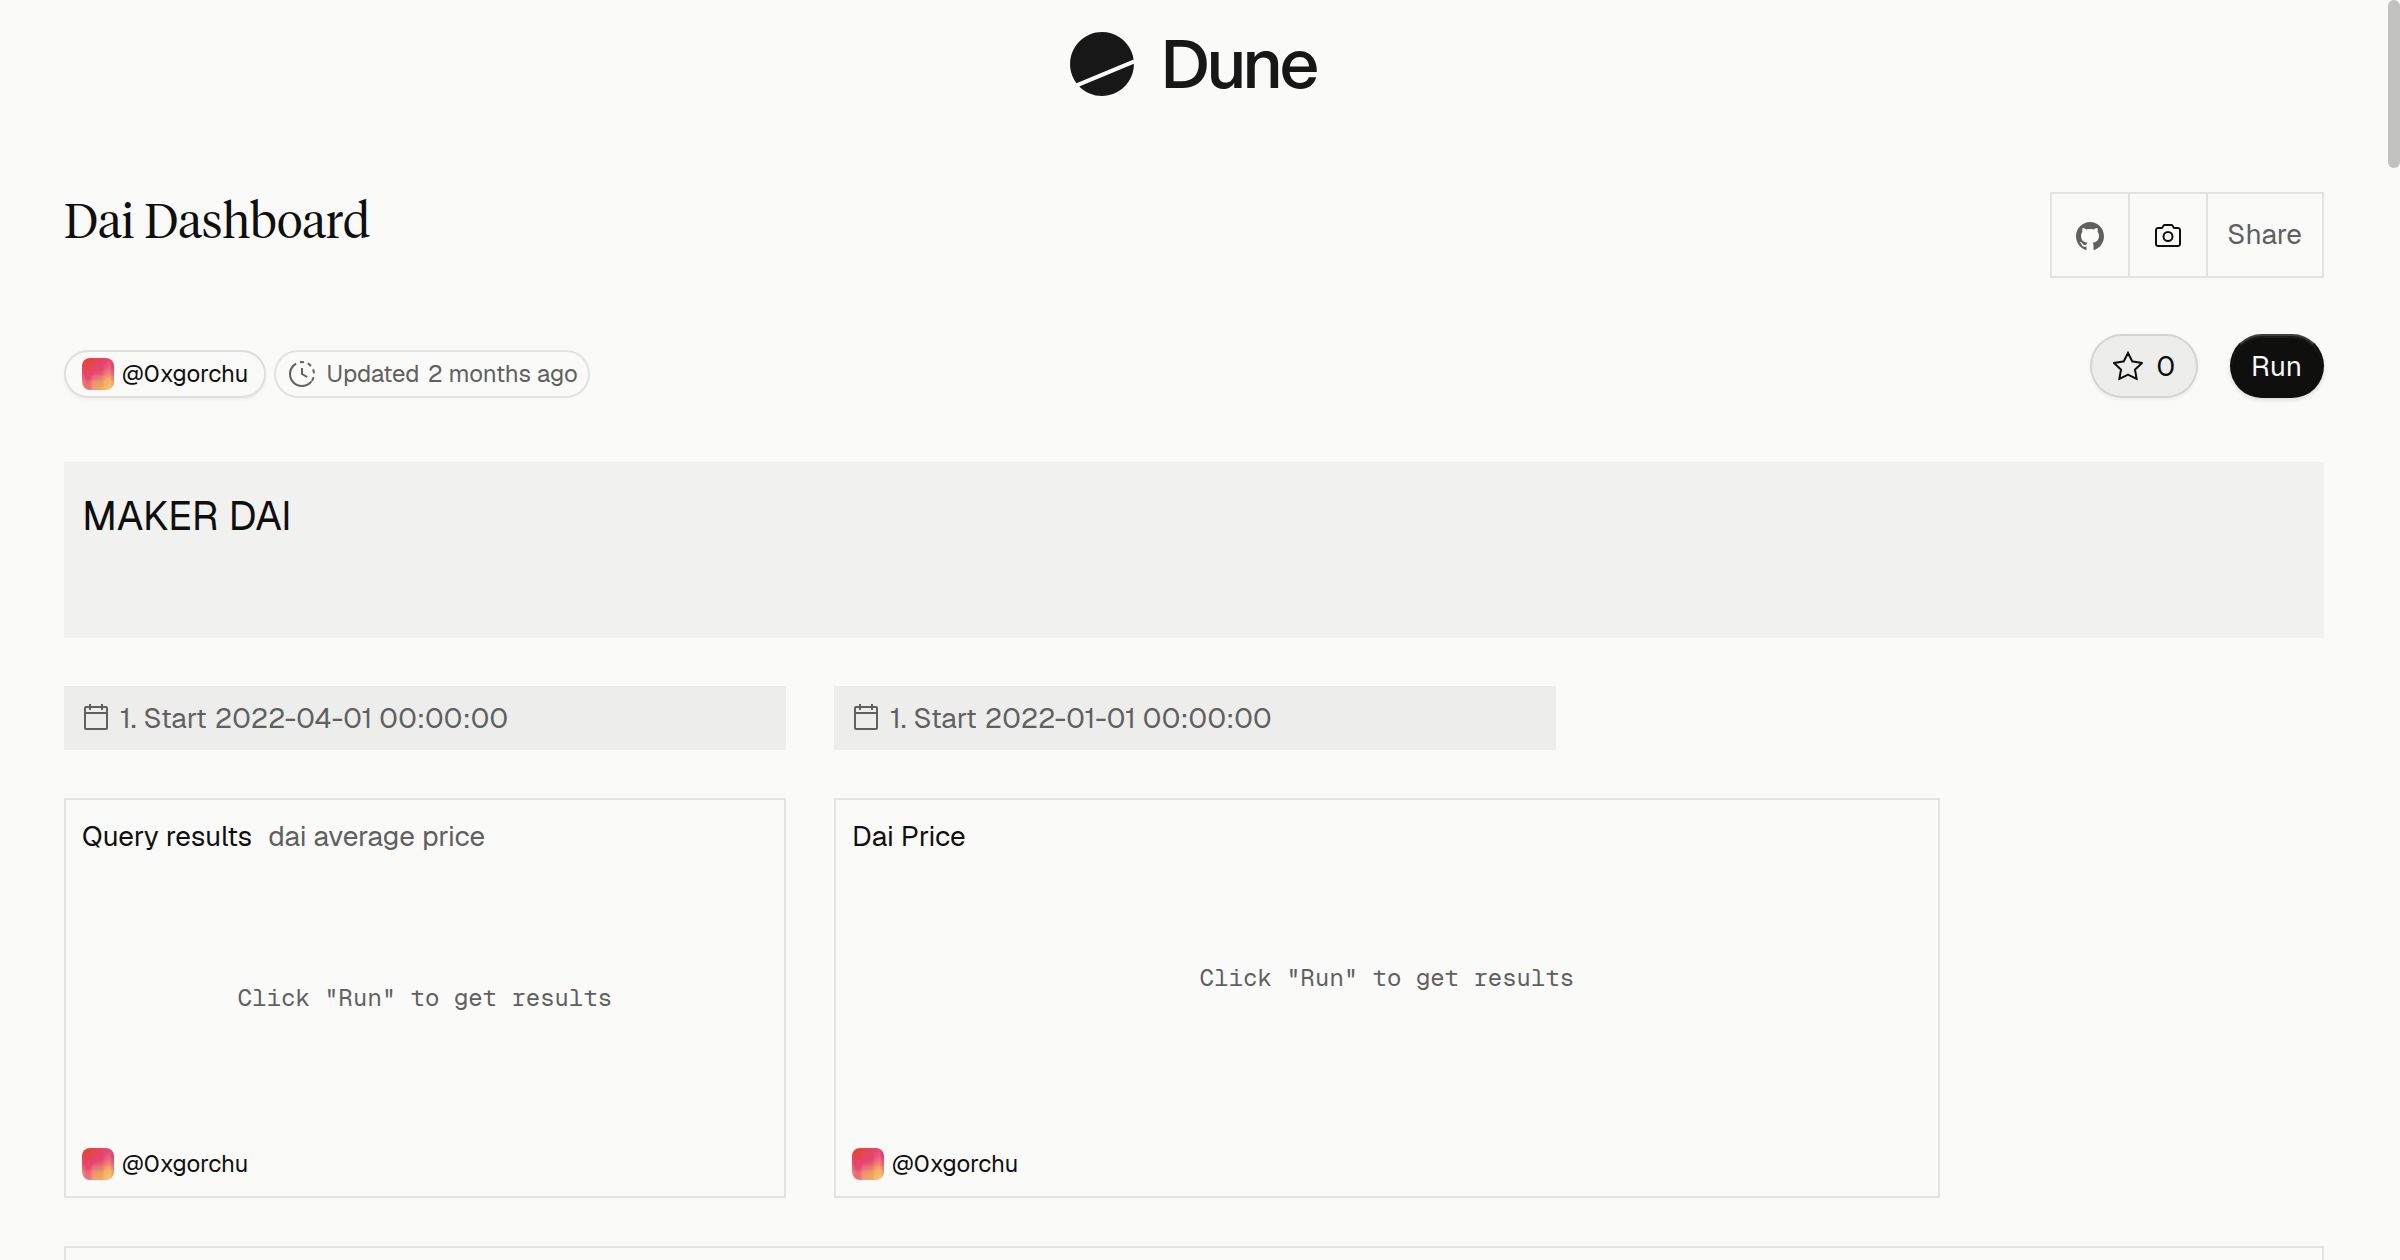Image resolution: width=2400 pixels, height=1260 pixels.
Task: Click the avatar in the author badge
Action: point(97,374)
